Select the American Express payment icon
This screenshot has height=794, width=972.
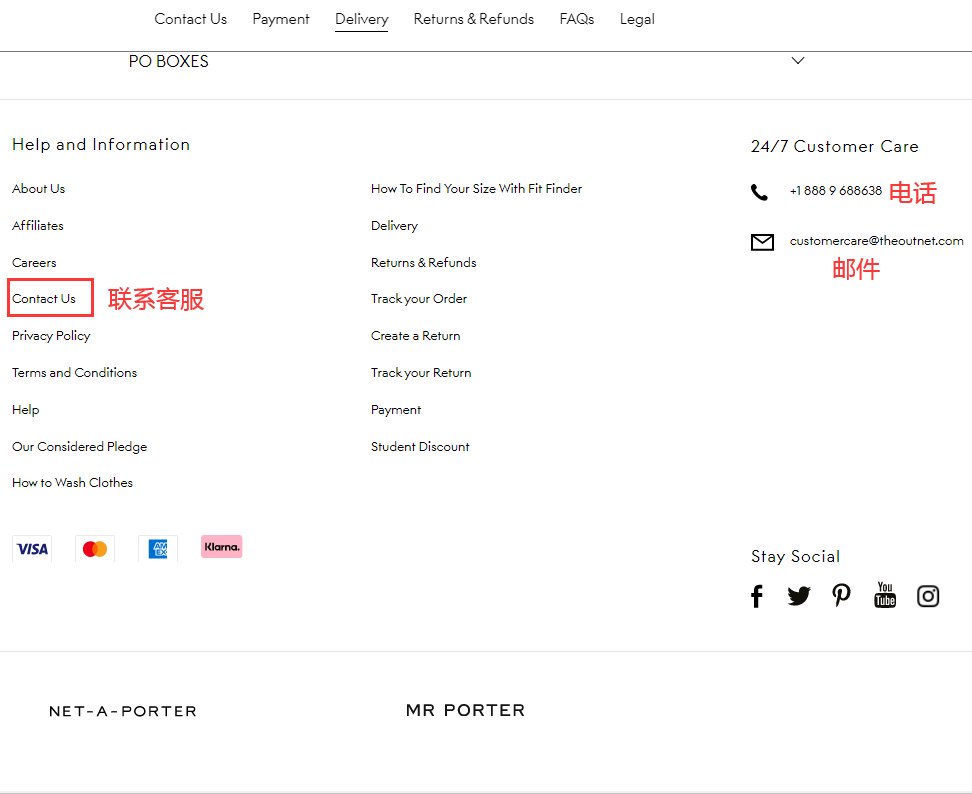pyautogui.click(x=157, y=548)
